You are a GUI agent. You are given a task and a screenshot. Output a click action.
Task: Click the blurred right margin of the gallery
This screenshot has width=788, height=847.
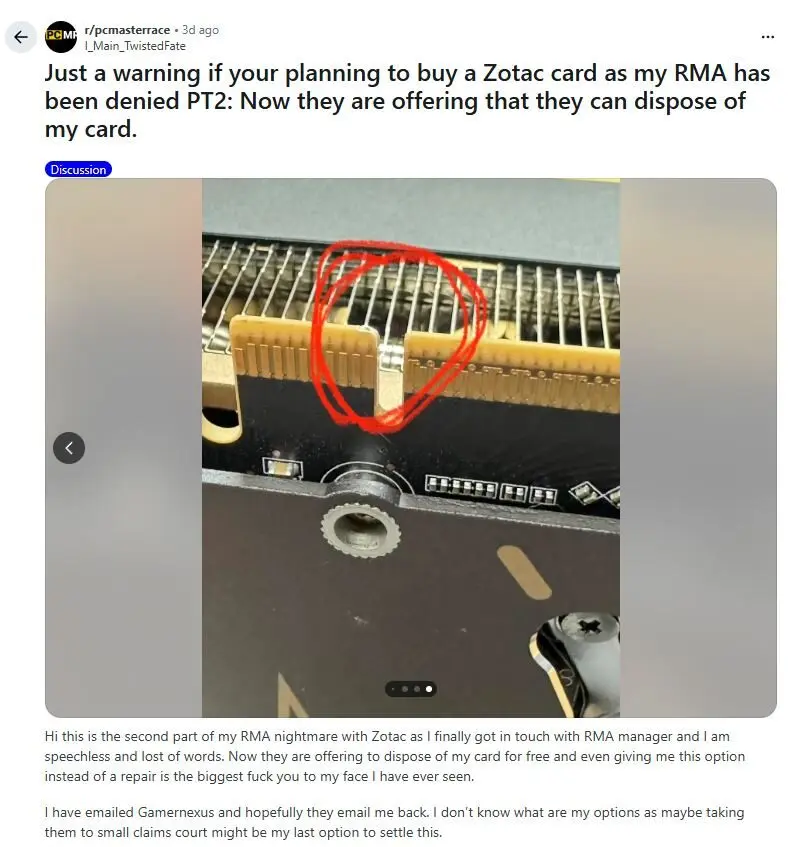pos(698,448)
